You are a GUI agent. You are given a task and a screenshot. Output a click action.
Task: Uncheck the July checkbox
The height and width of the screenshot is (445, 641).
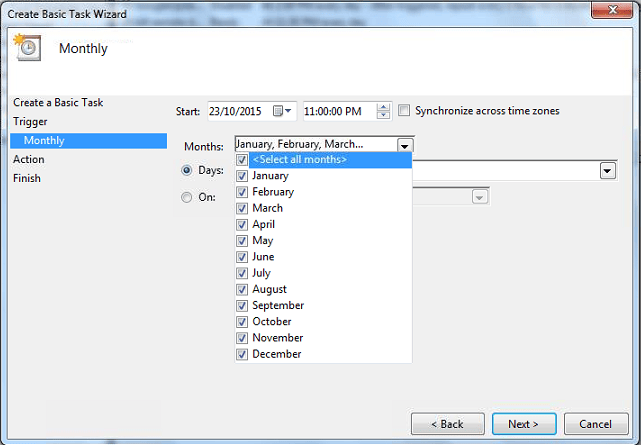[x=242, y=273]
